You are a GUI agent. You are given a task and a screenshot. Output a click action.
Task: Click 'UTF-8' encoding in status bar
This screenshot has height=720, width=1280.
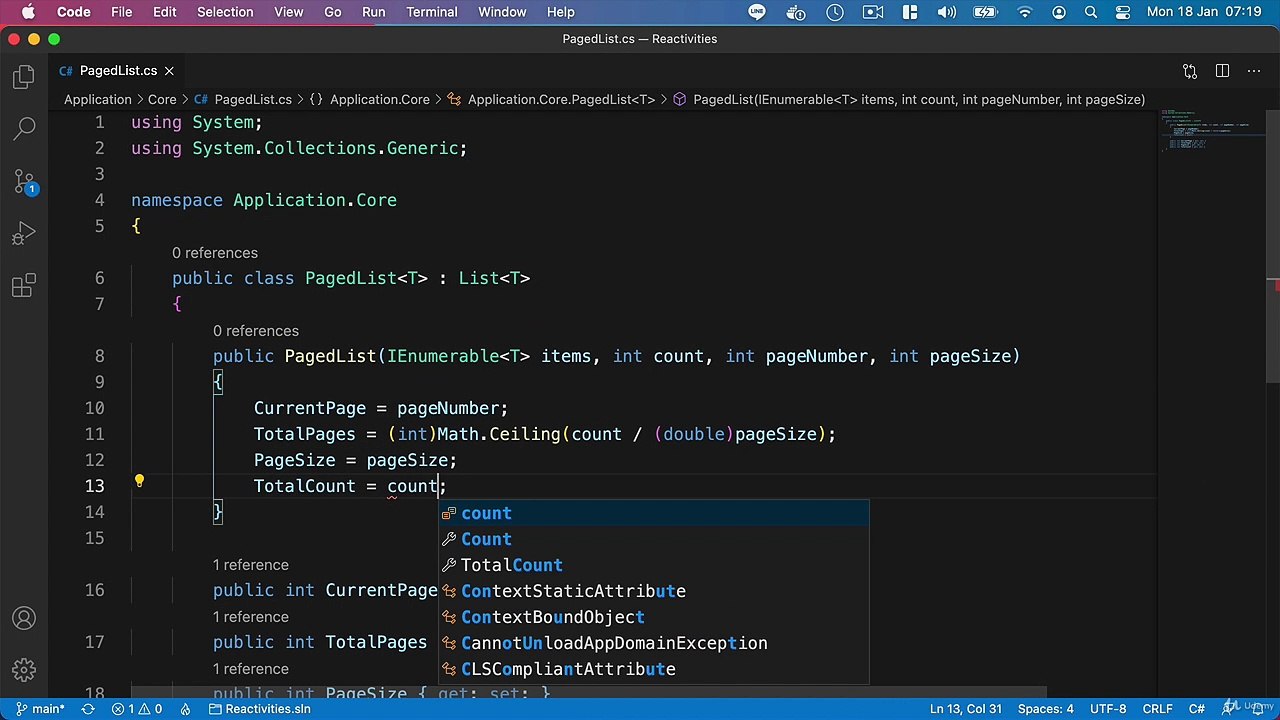pos(1108,709)
